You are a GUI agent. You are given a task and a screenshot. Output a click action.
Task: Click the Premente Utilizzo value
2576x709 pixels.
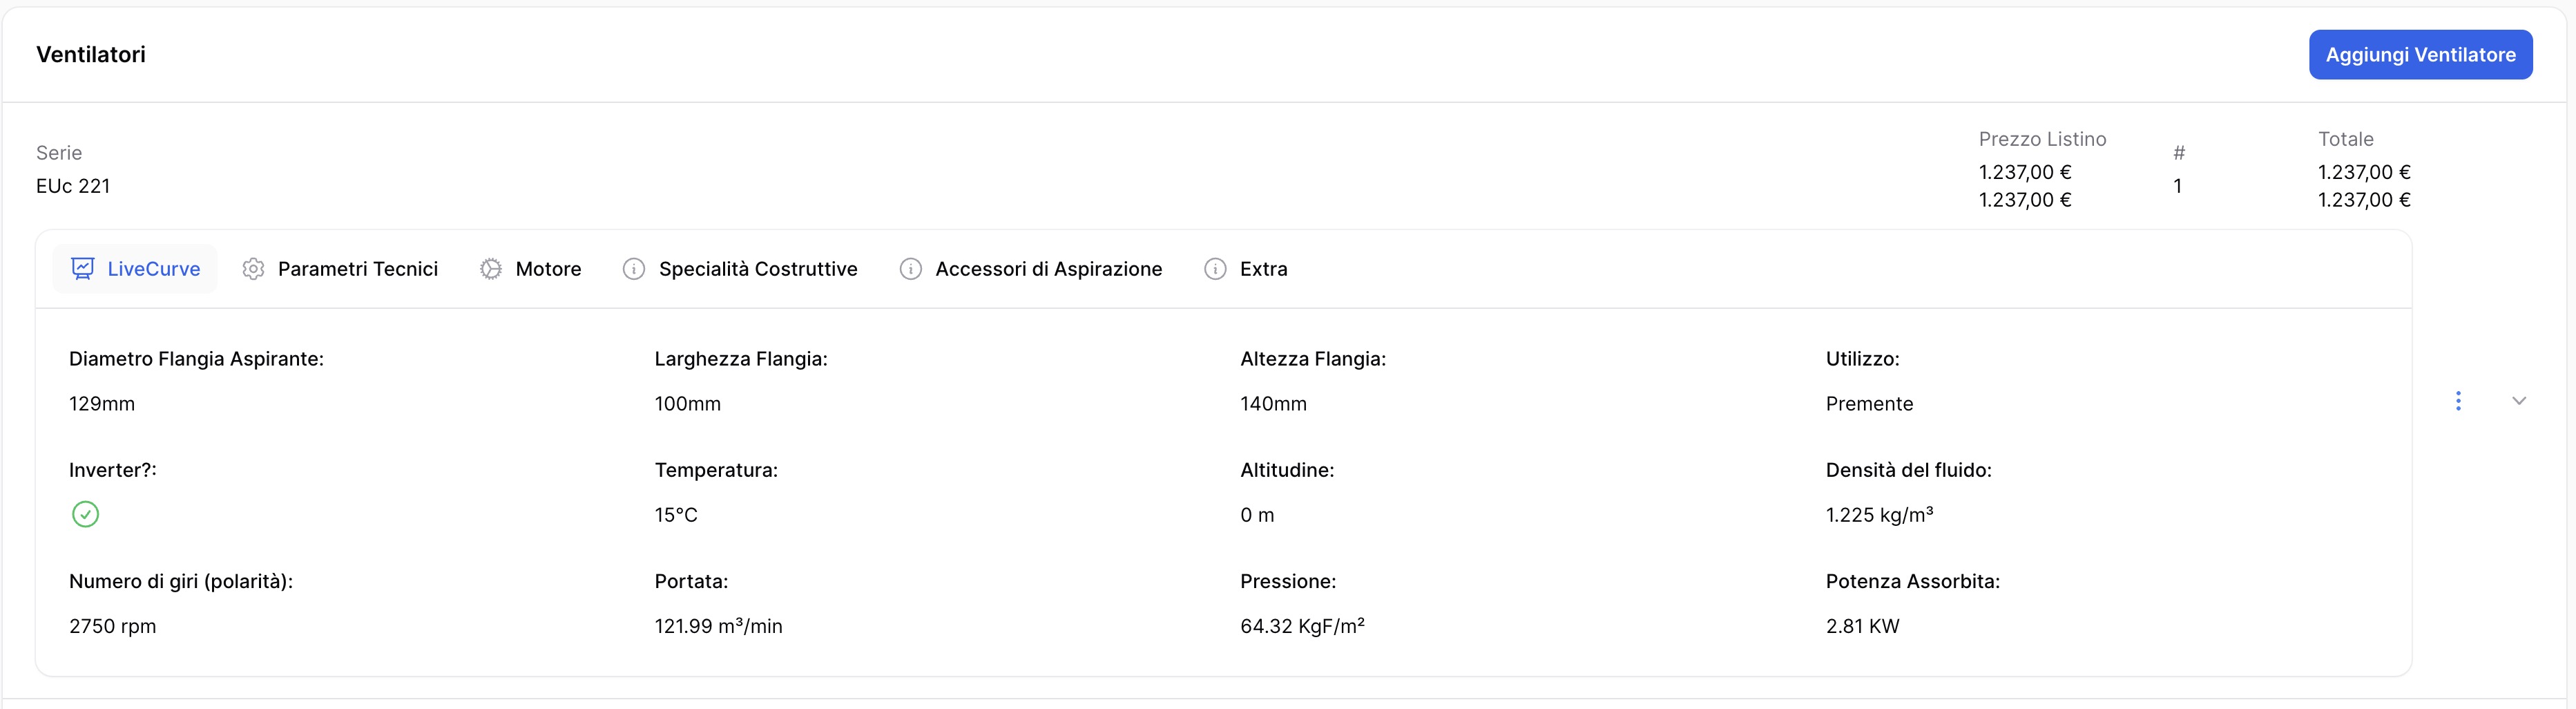click(x=1869, y=404)
